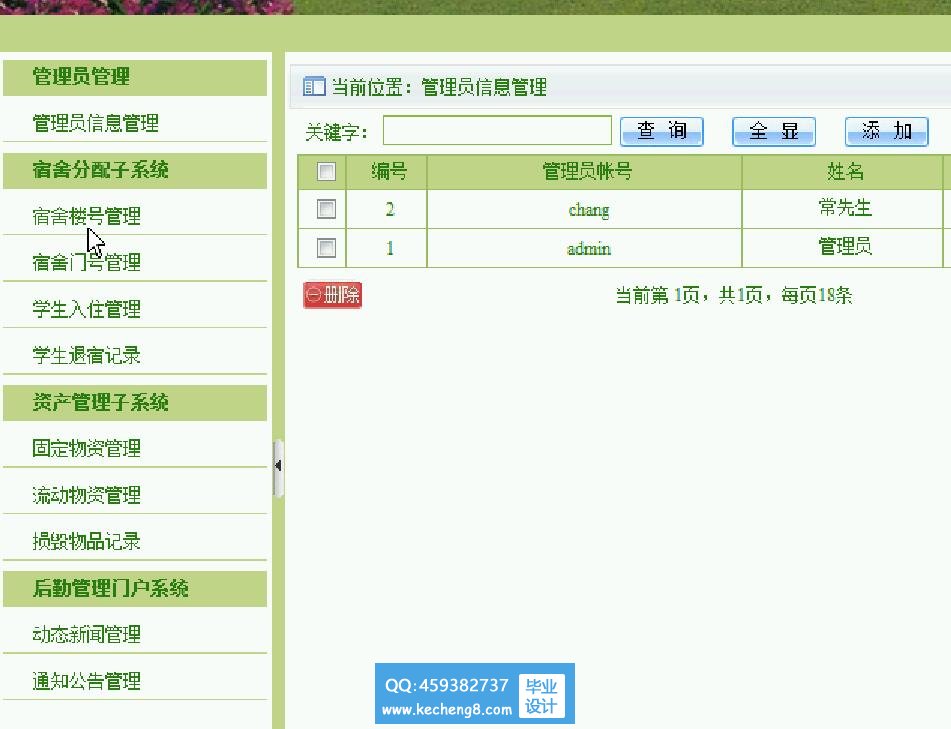Open 宿舍楼号管理 menu item
The image size is (951, 729).
pos(86,216)
